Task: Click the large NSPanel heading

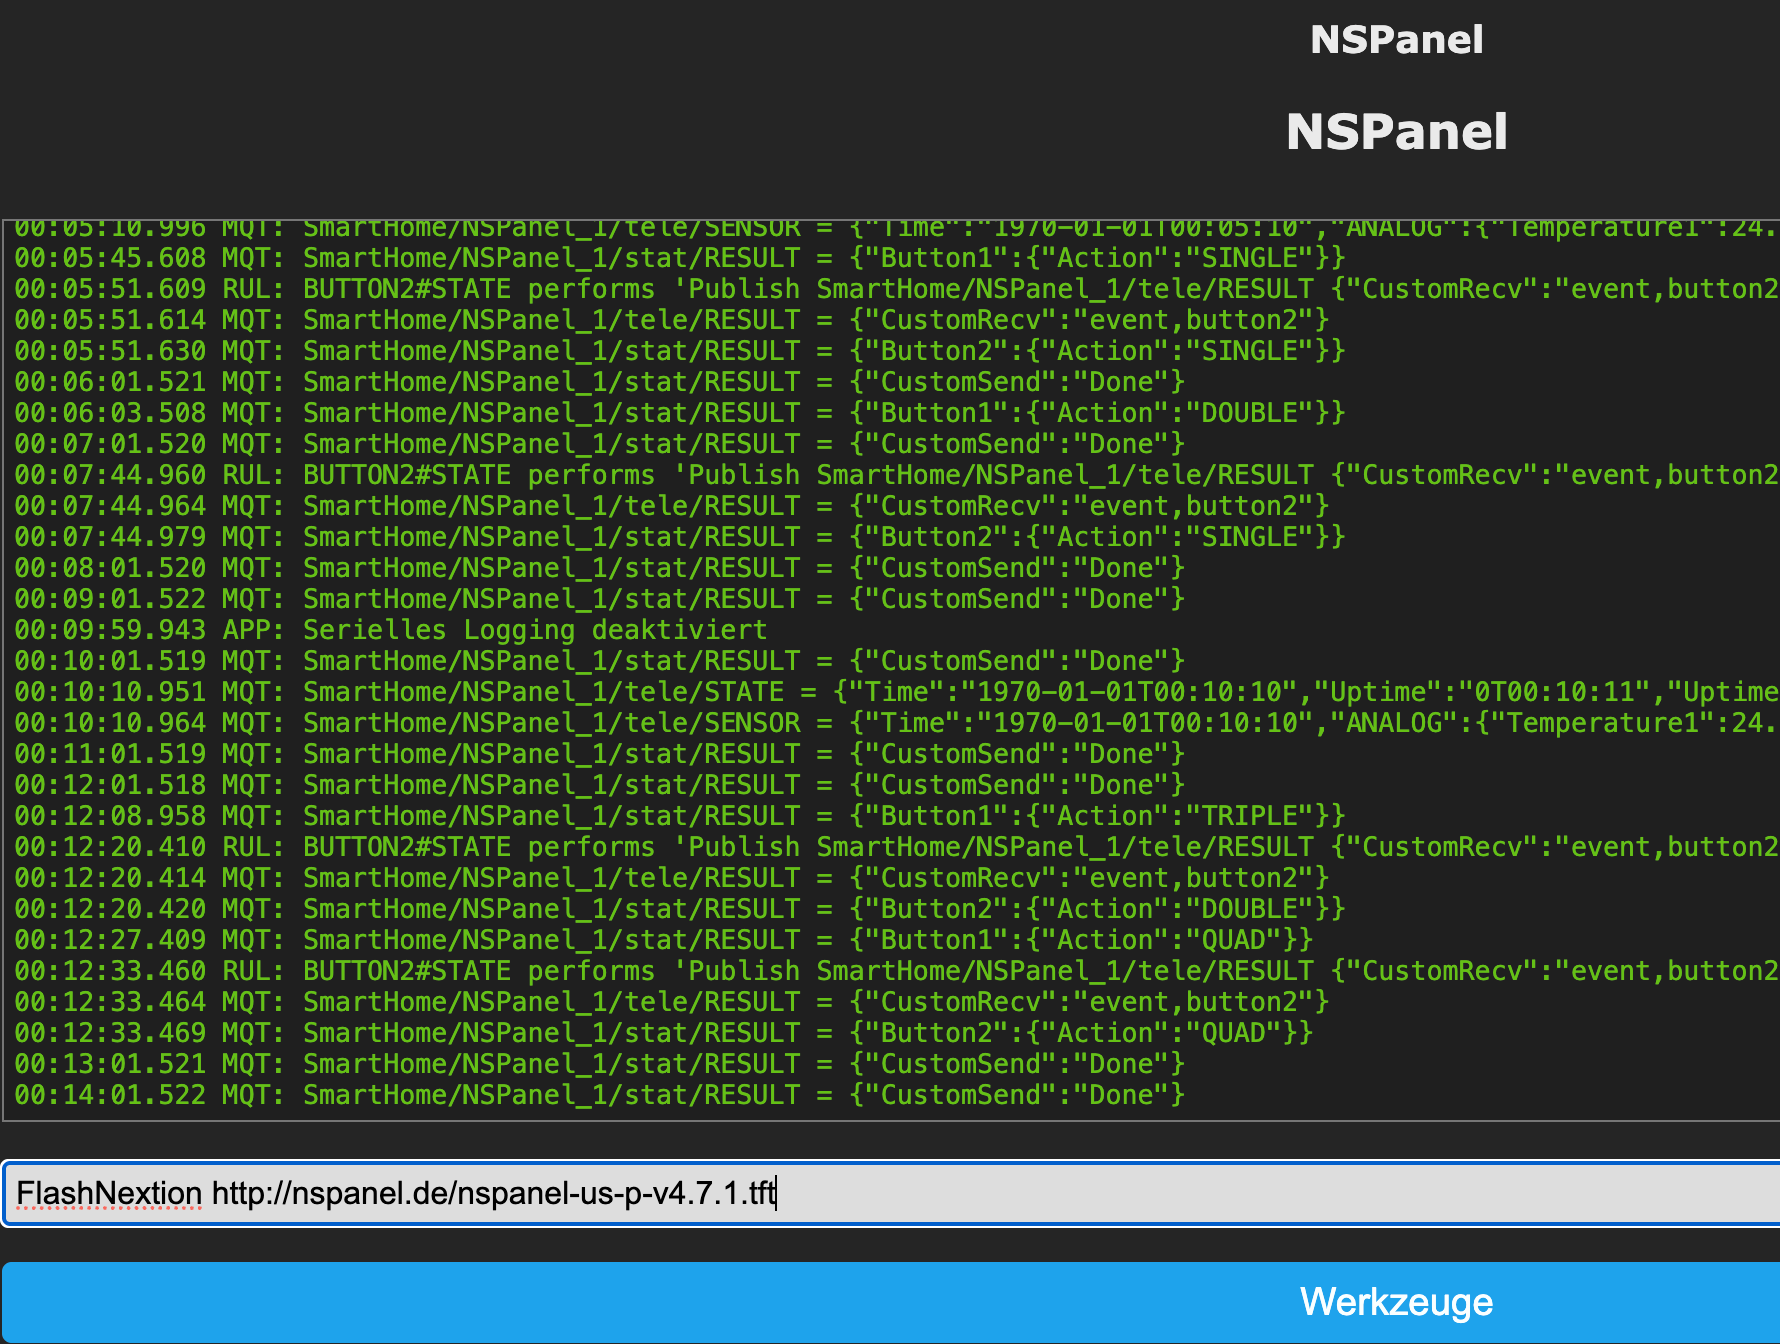Action: coord(1396,132)
